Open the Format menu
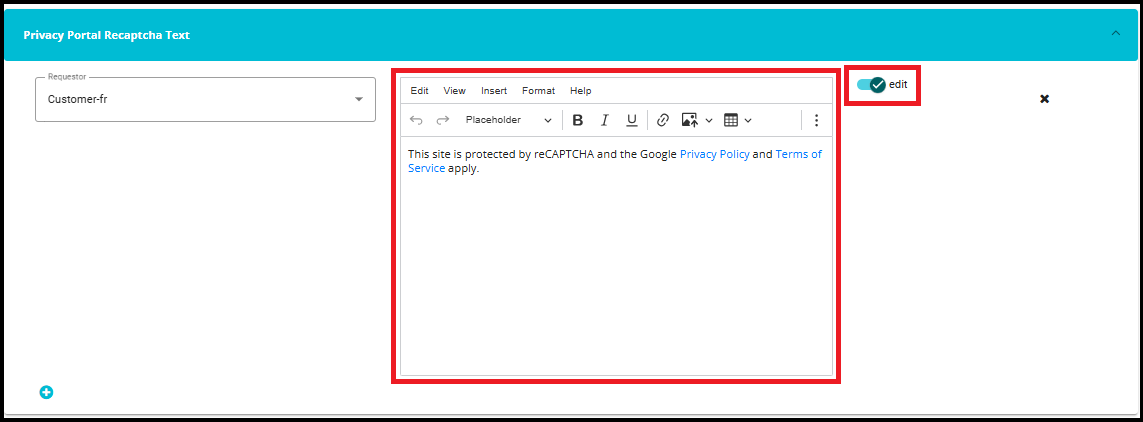The width and height of the screenshot is (1143, 422). (538, 91)
